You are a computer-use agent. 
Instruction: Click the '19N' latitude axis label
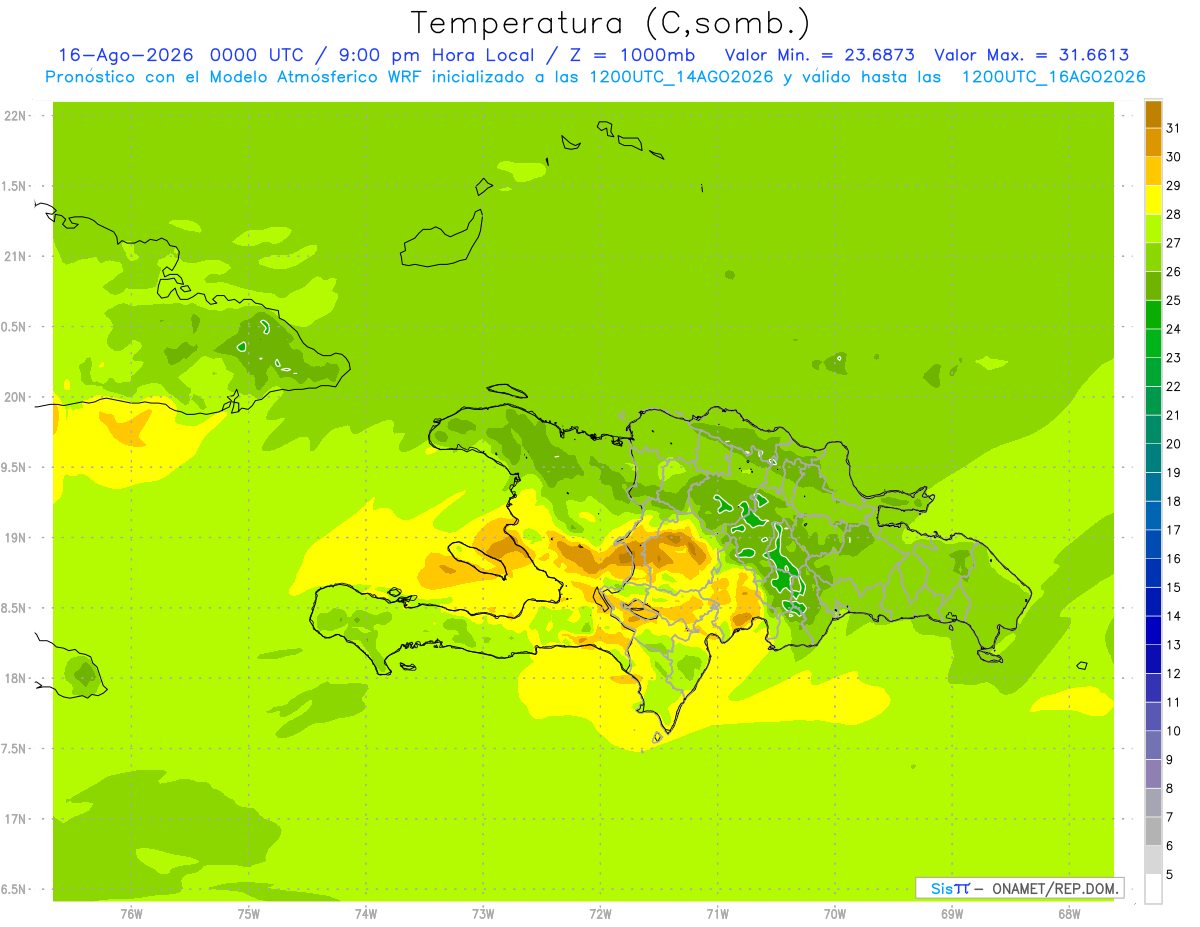(14, 537)
